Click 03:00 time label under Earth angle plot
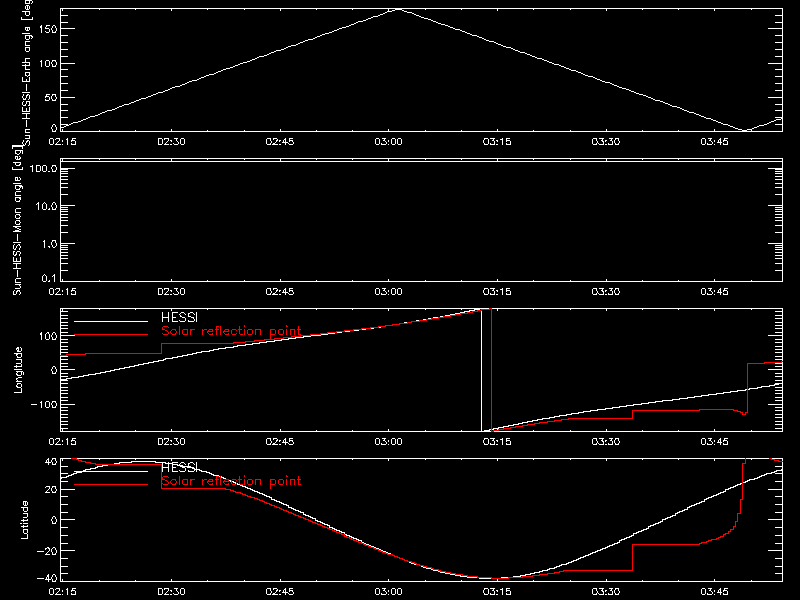The width and height of the screenshot is (800, 600). 388,141
